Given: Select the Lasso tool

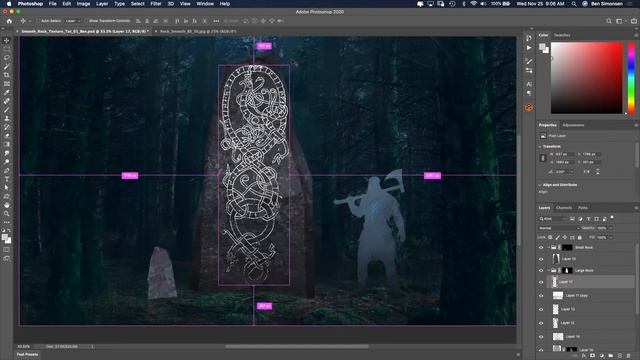Looking at the screenshot, I should click(x=7, y=58).
